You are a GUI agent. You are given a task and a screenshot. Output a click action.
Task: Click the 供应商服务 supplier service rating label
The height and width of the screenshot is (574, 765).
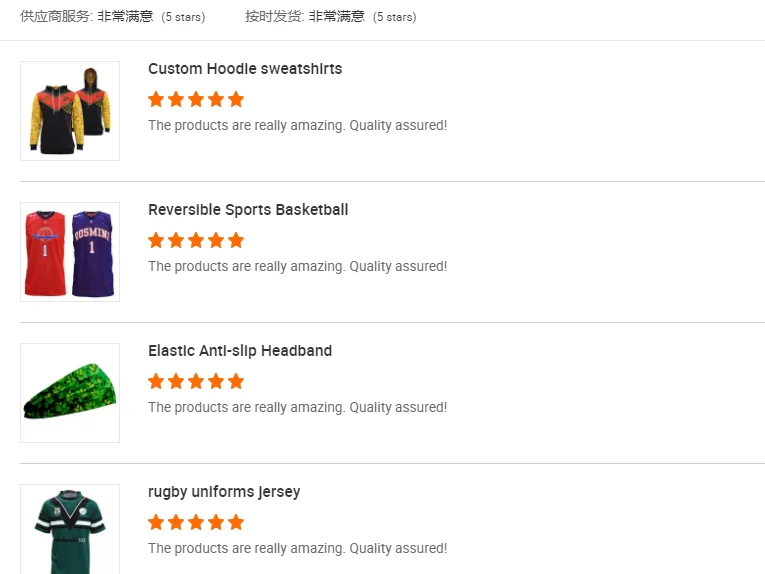click(56, 16)
